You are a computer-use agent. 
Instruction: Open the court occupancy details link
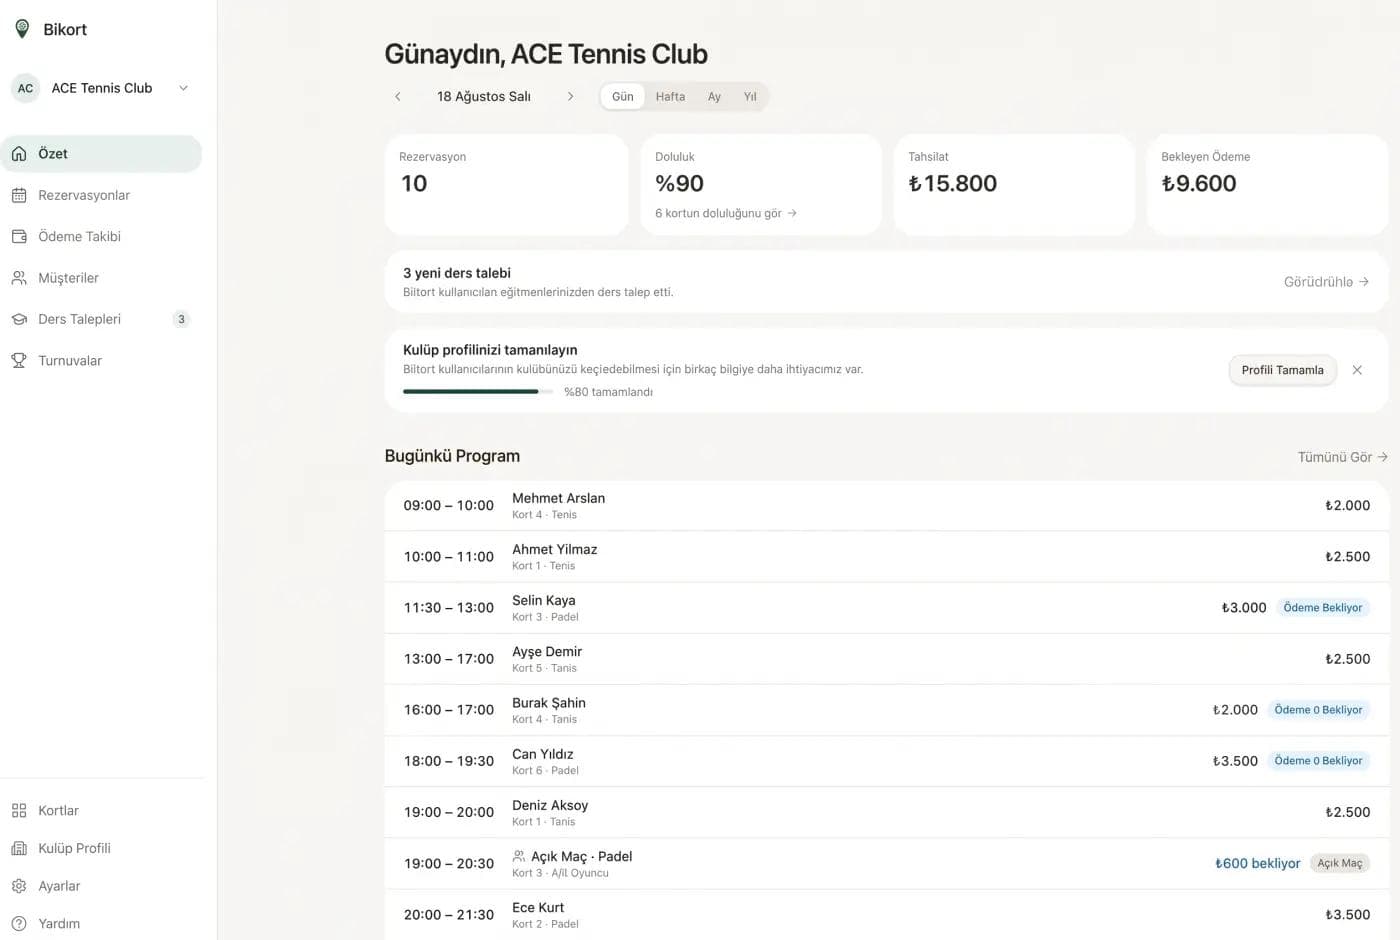click(x=726, y=213)
